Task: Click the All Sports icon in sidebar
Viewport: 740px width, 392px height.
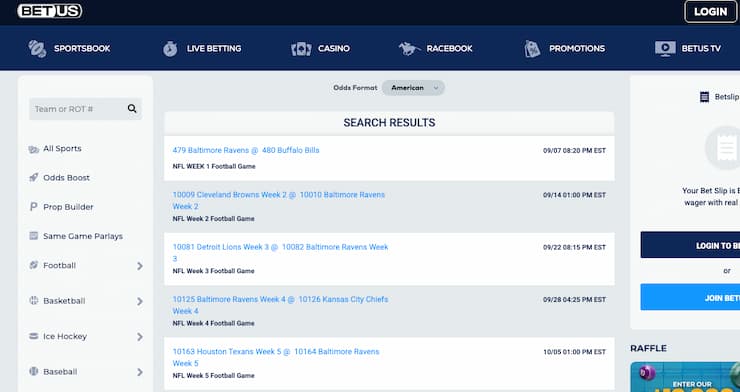Action: point(34,149)
